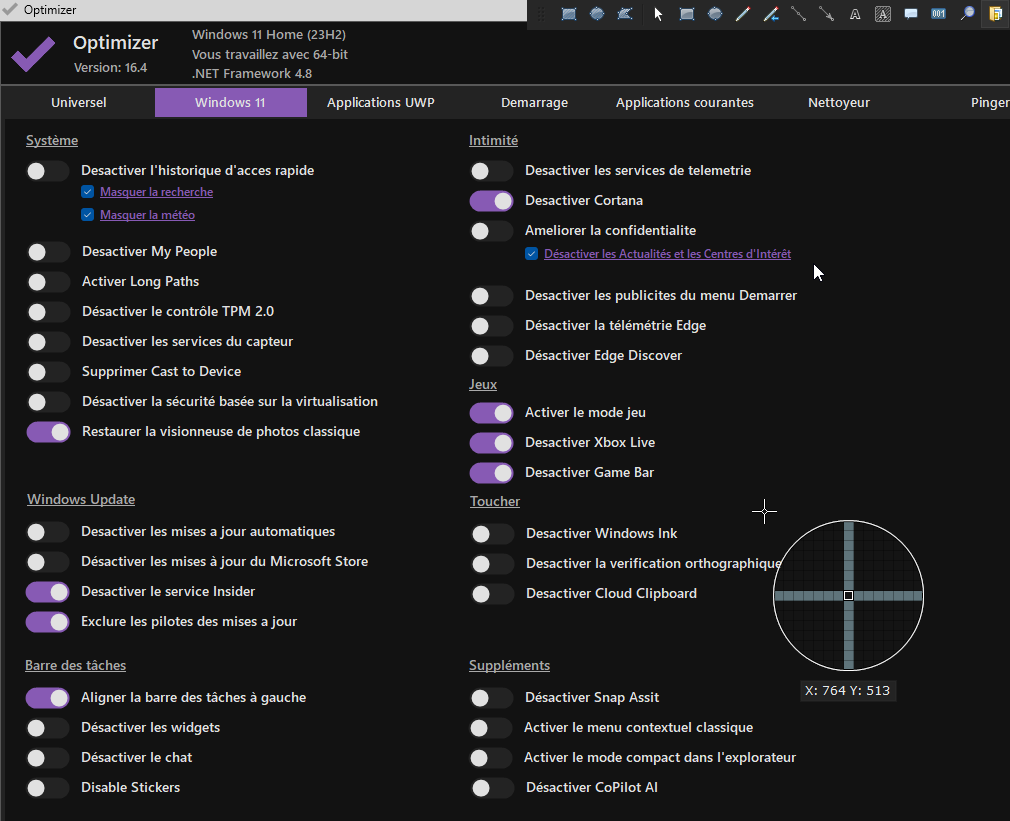Select the ellipse region capture tool

(597, 14)
